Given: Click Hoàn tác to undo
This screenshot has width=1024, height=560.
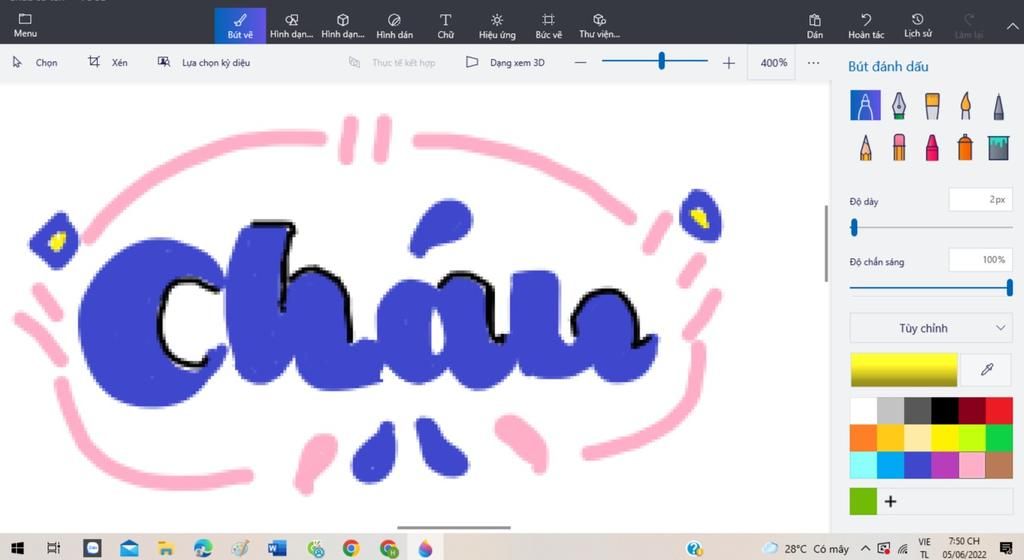Looking at the screenshot, I should [x=866, y=26].
